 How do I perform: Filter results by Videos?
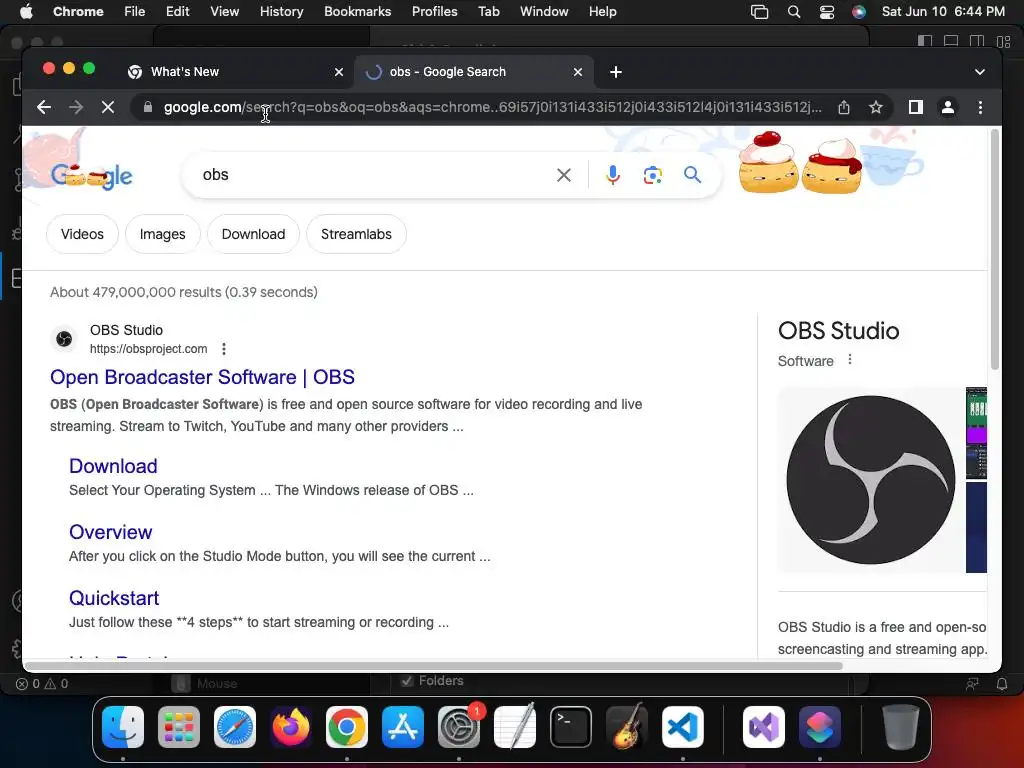click(82, 234)
